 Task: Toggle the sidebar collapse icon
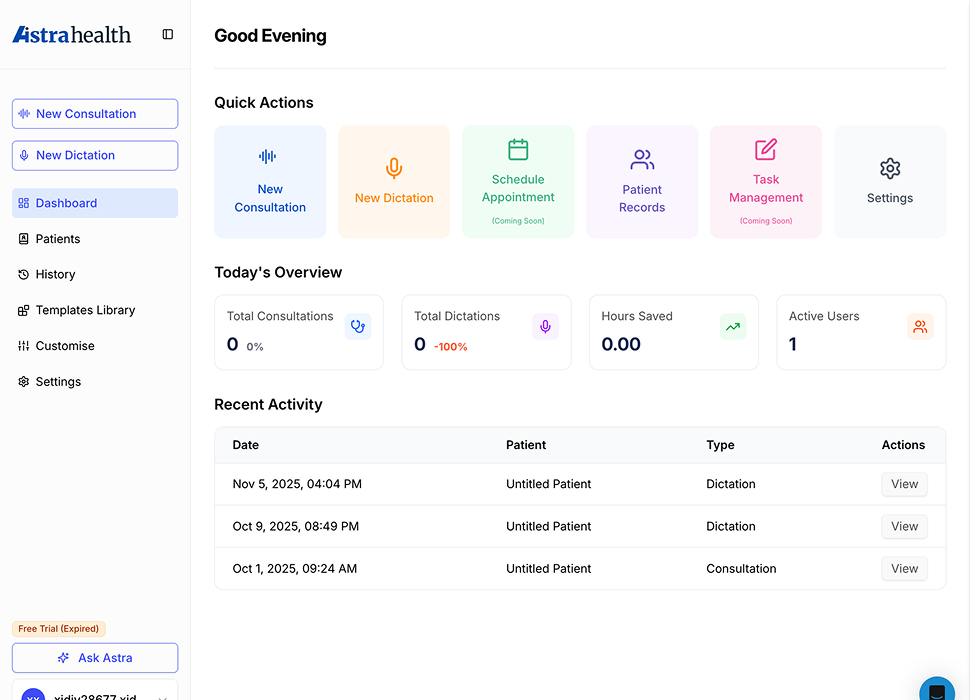[168, 34]
